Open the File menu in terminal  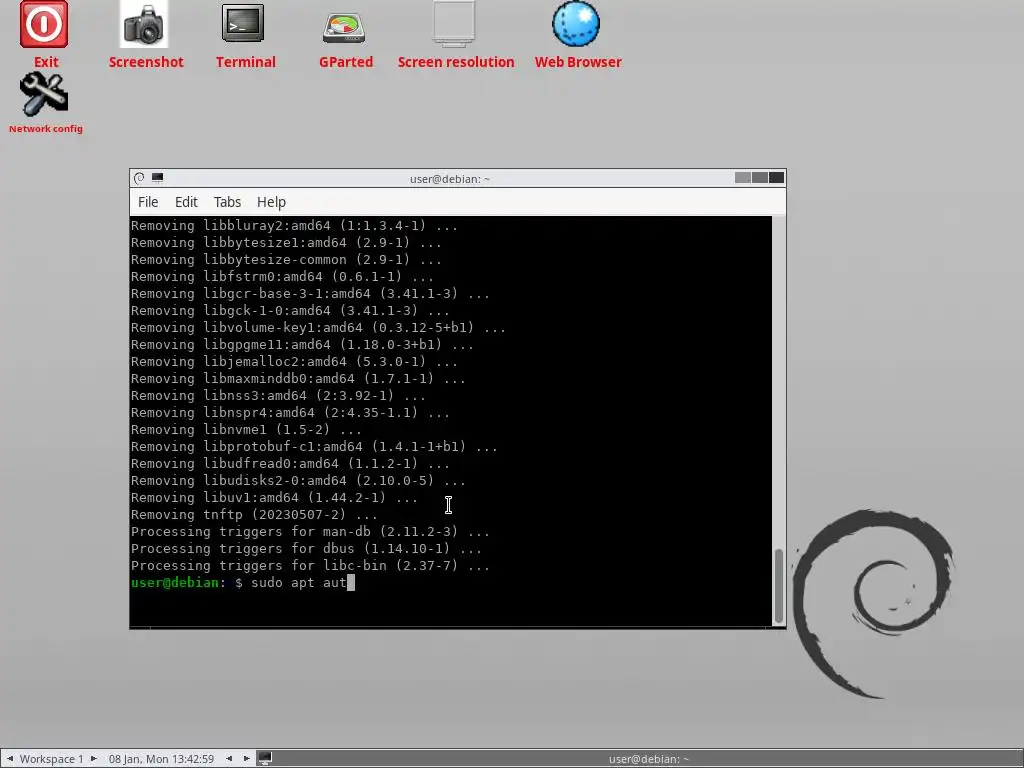click(148, 202)
